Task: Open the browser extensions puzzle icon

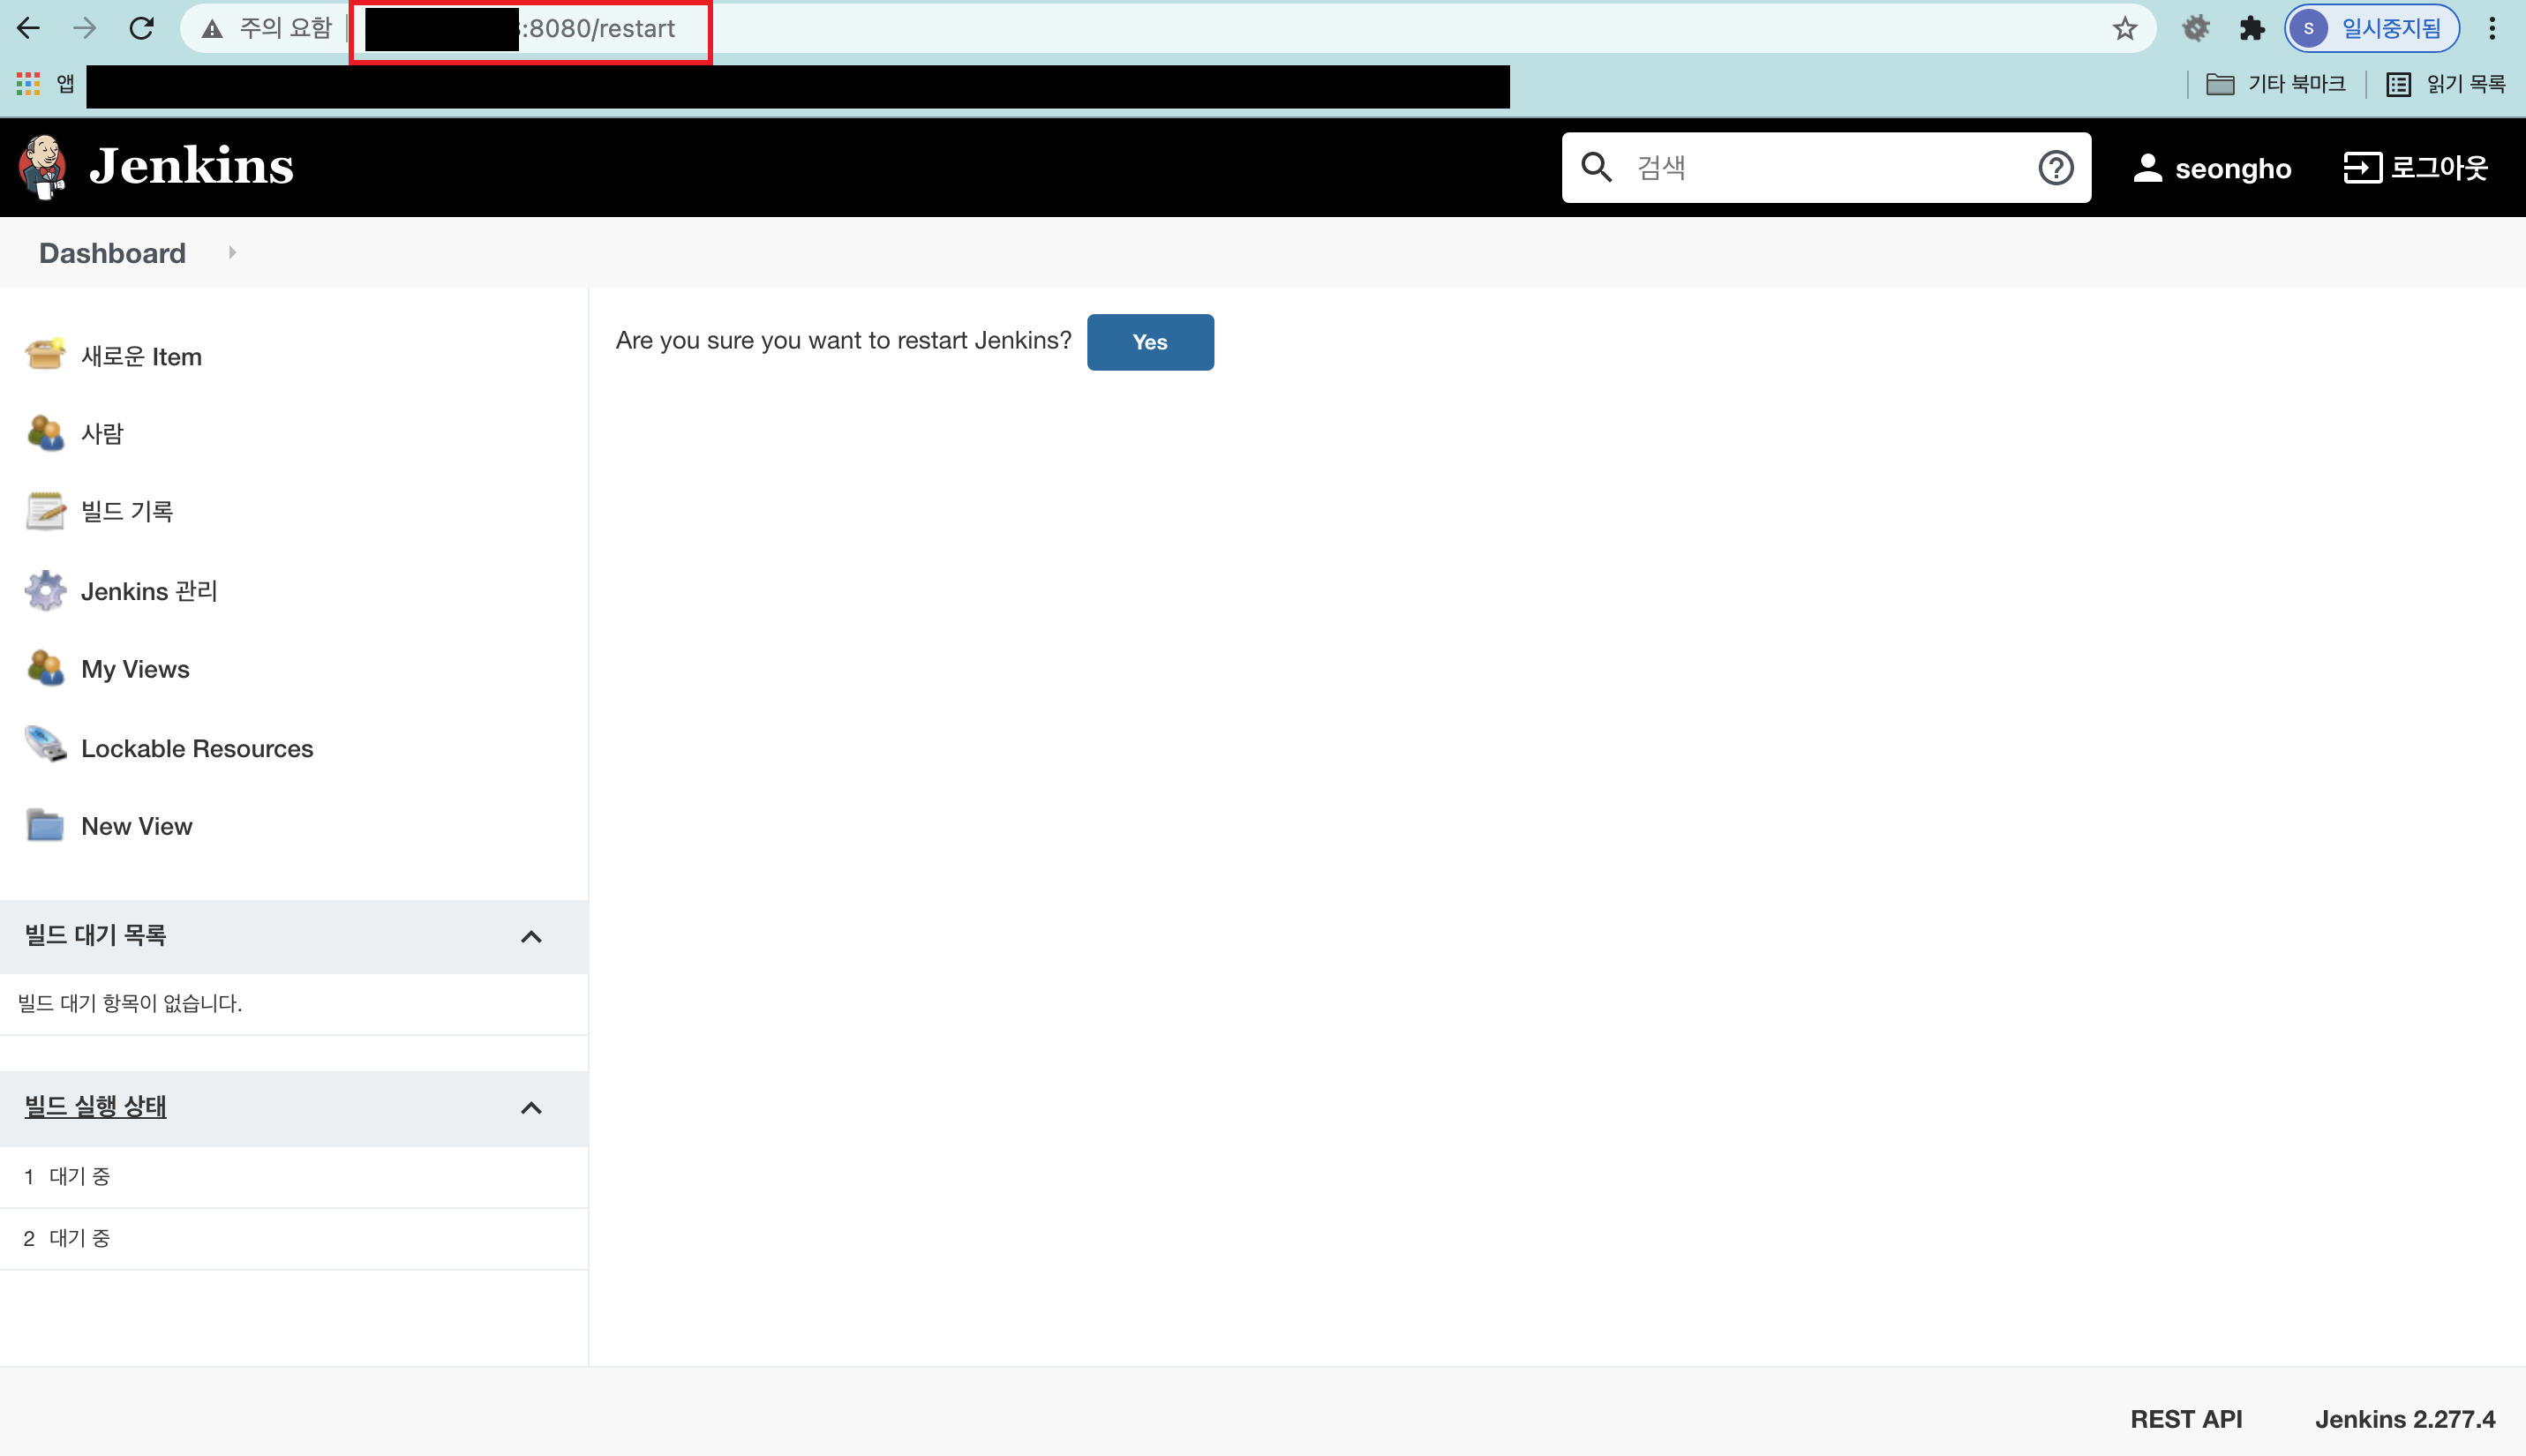Action: (2251, 29)
